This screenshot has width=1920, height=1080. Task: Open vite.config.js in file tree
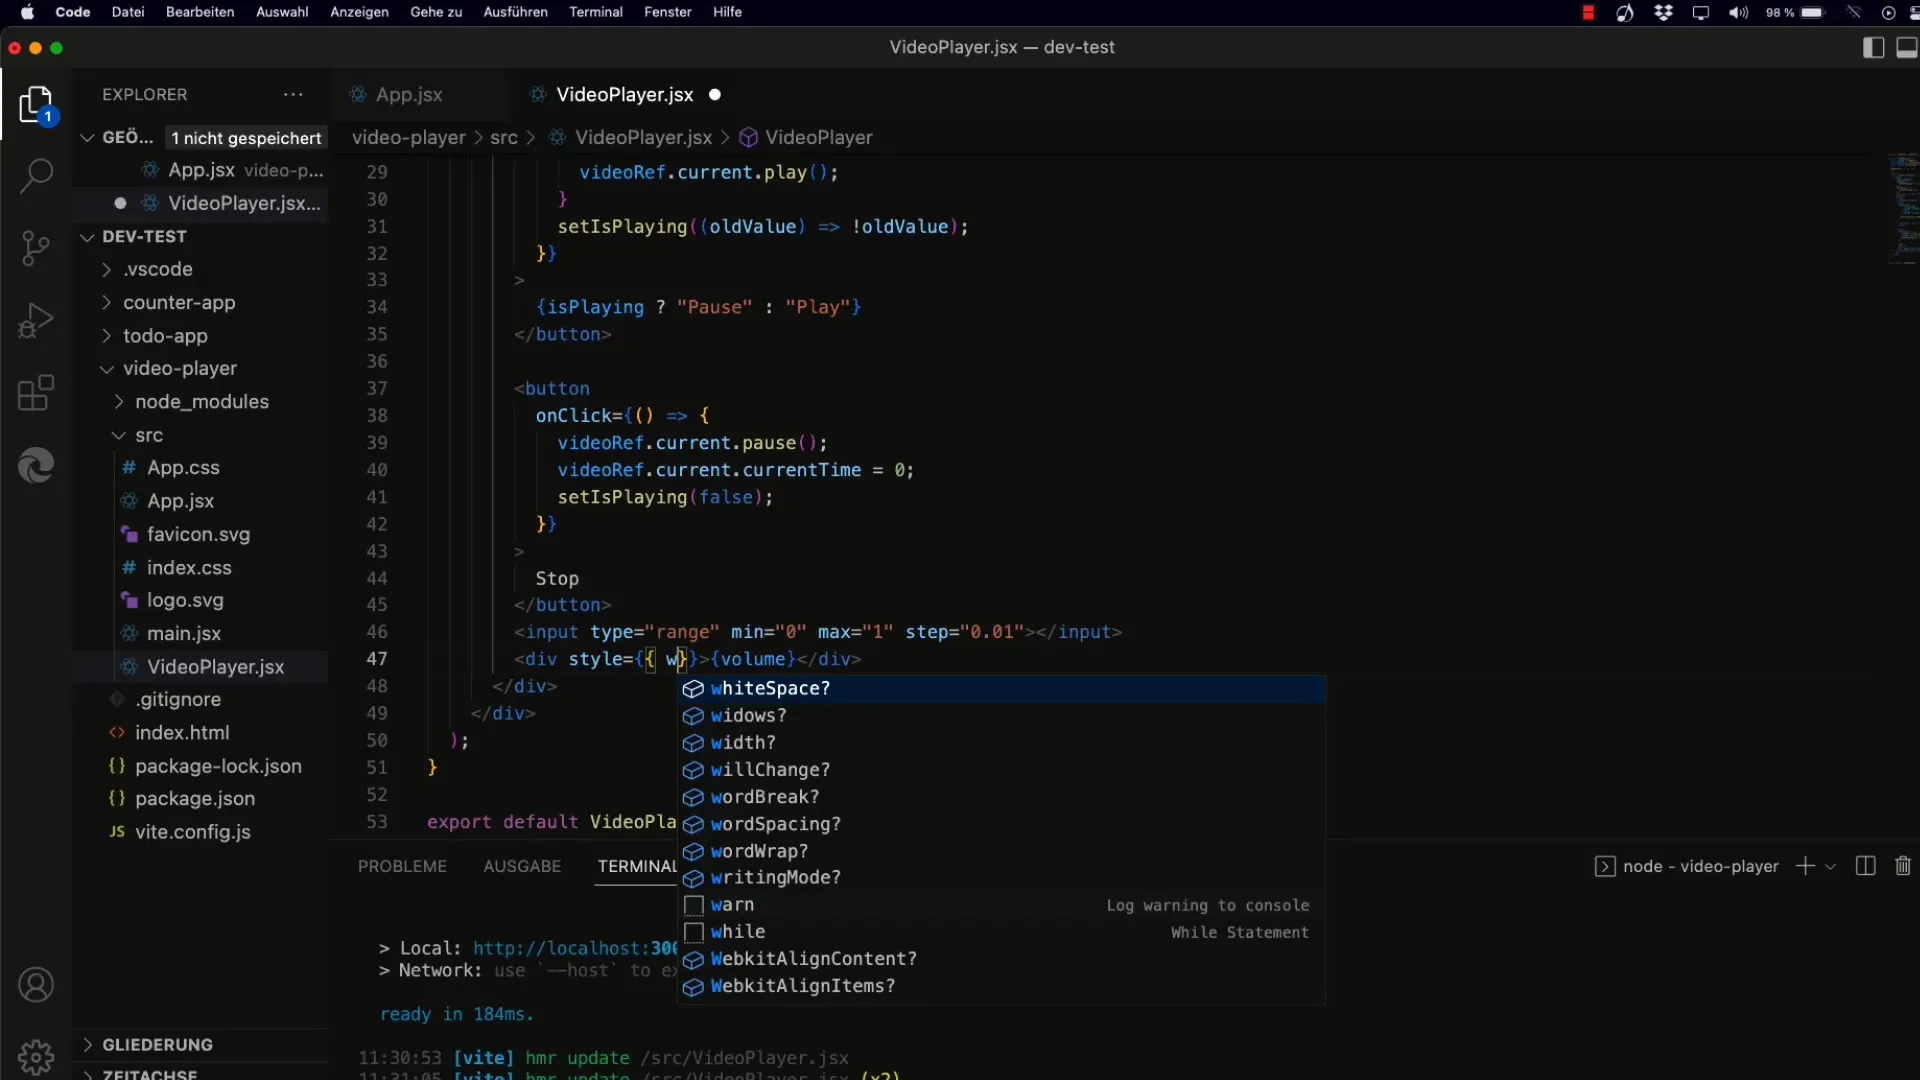coord(193,831)
